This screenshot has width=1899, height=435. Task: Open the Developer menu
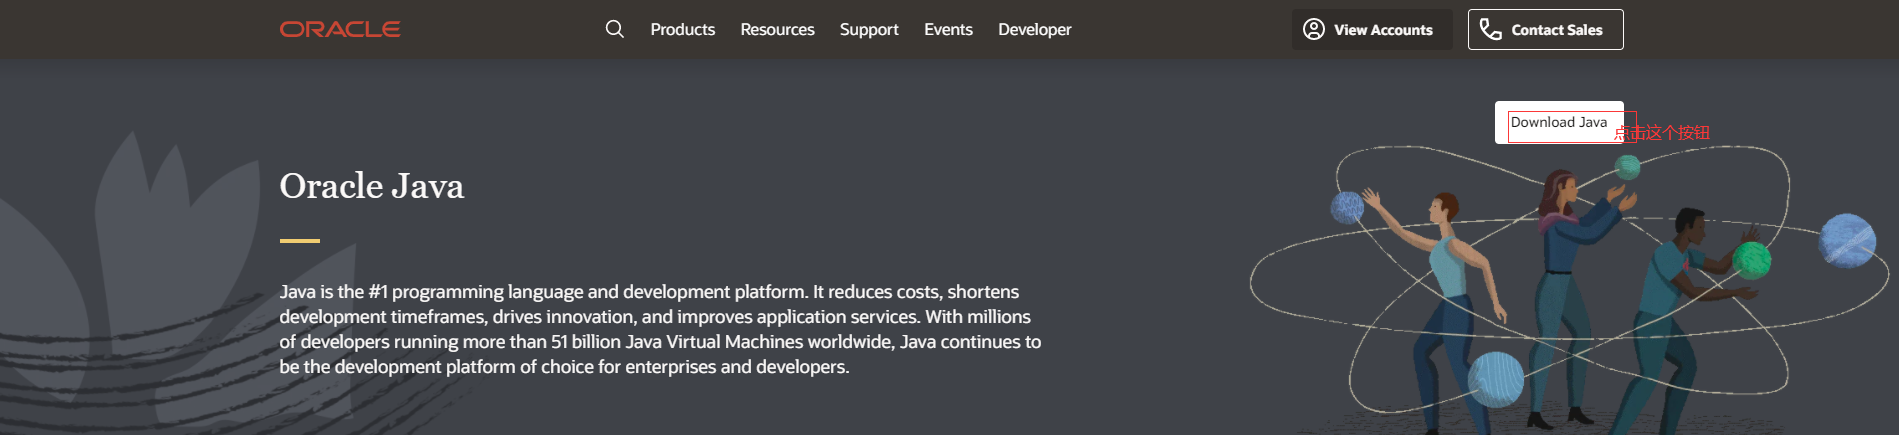1034,30
